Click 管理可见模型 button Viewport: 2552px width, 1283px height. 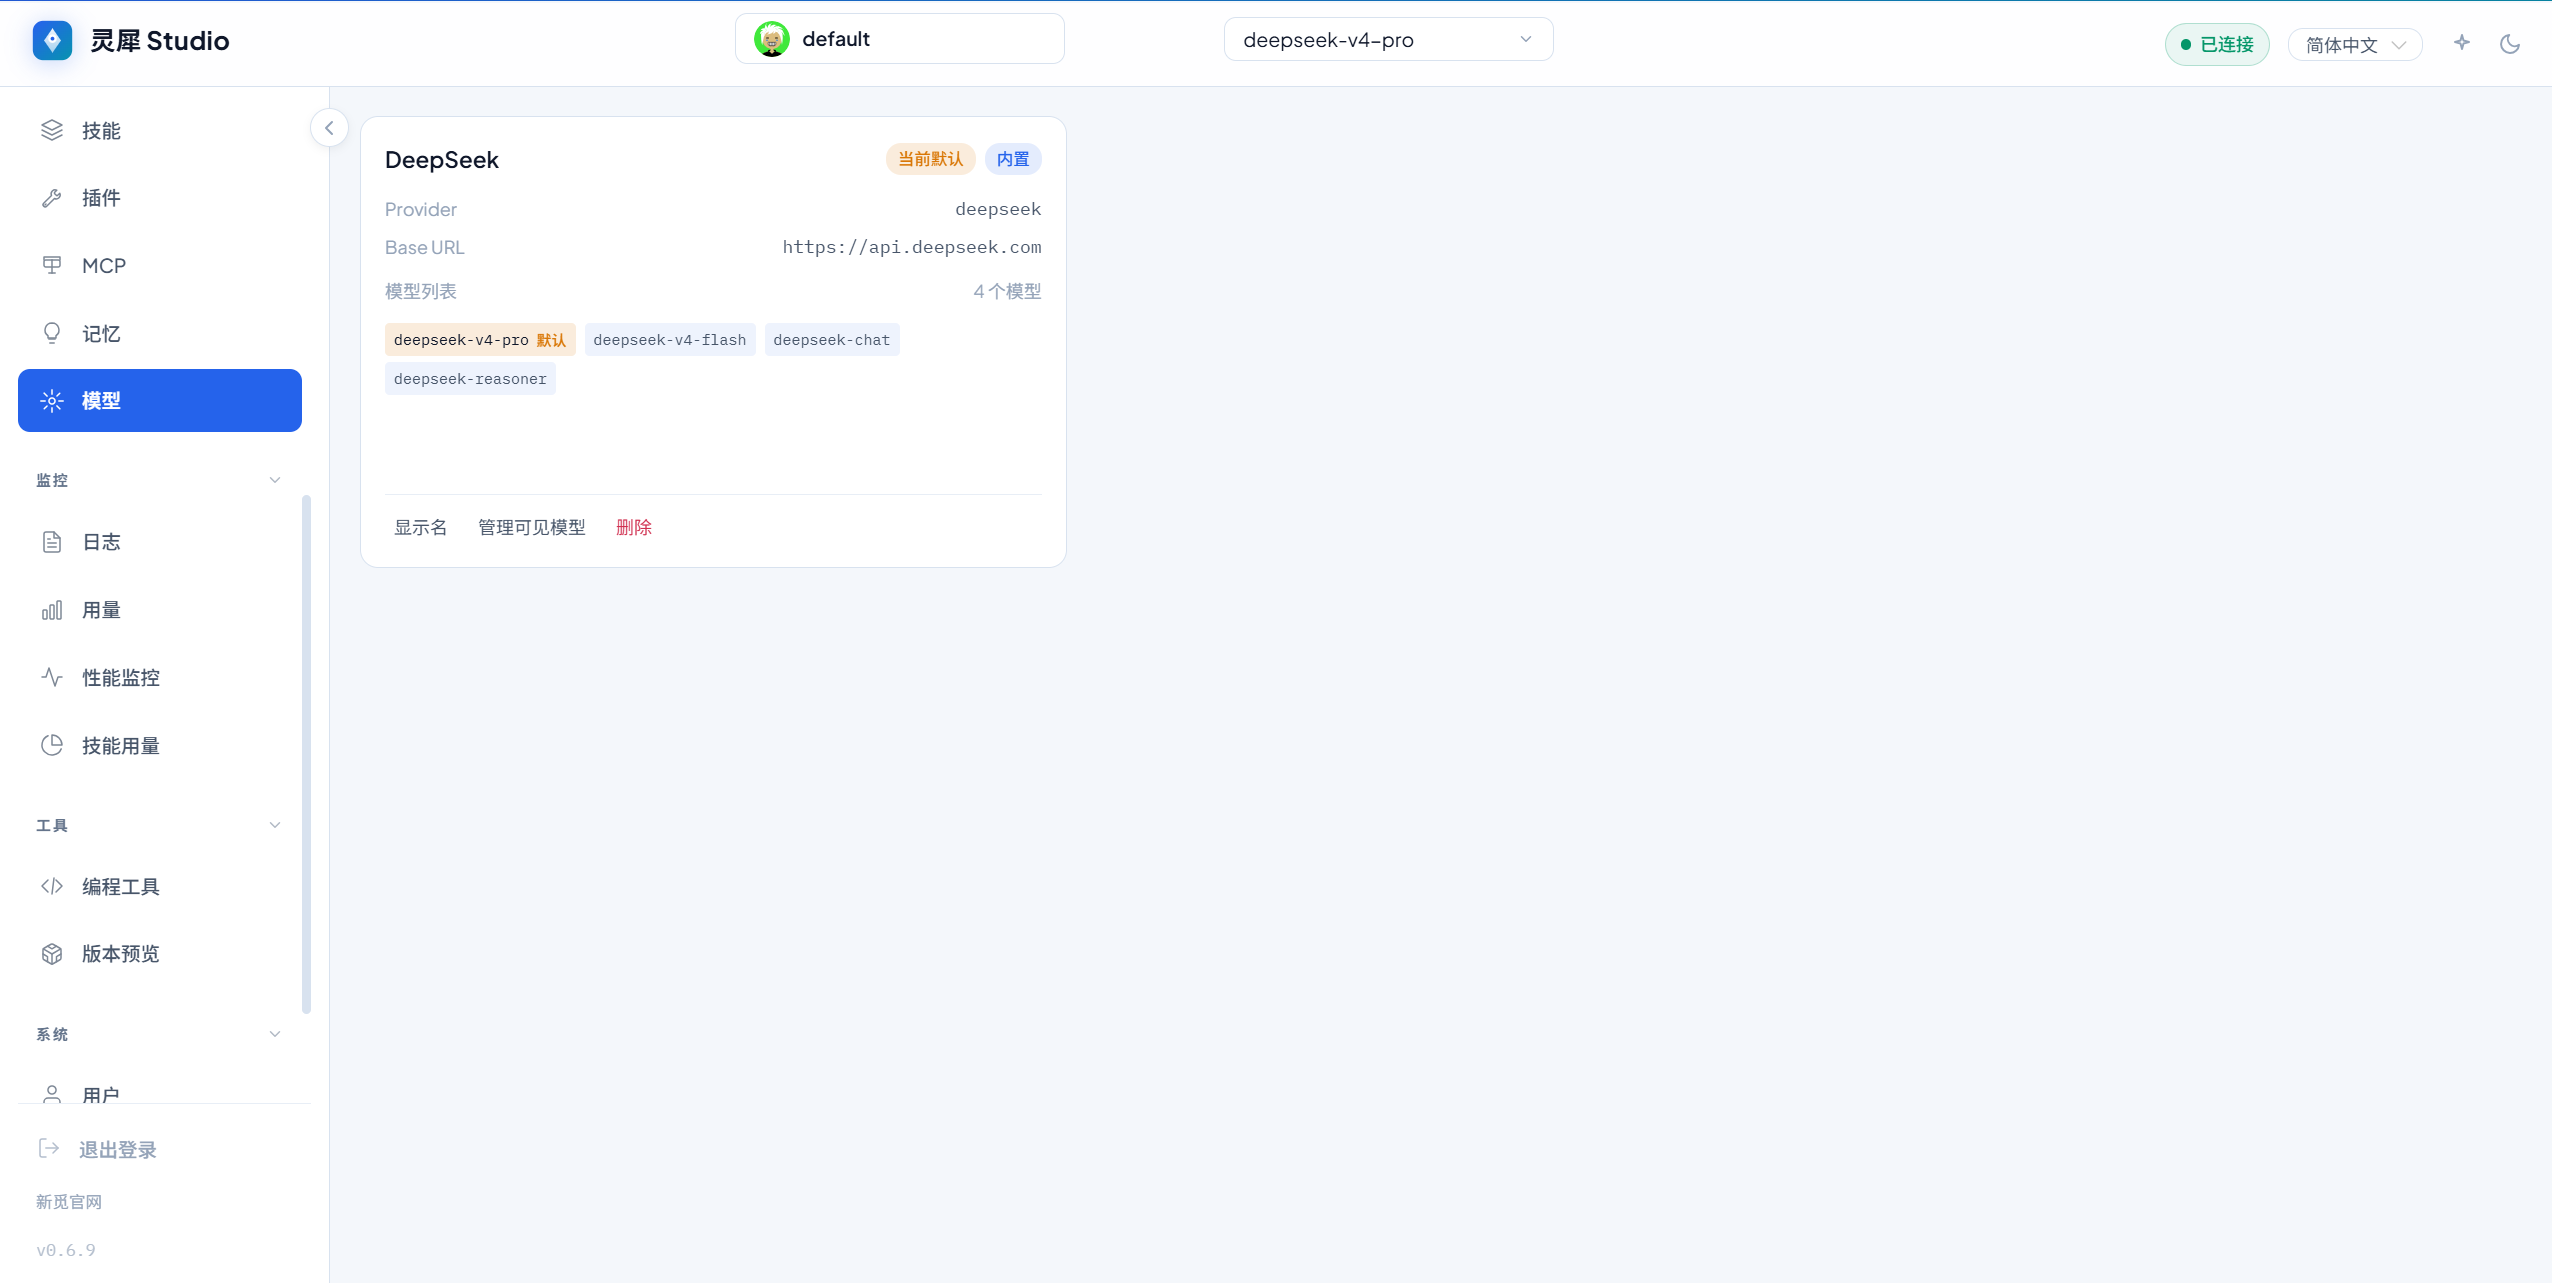(532, 527)
